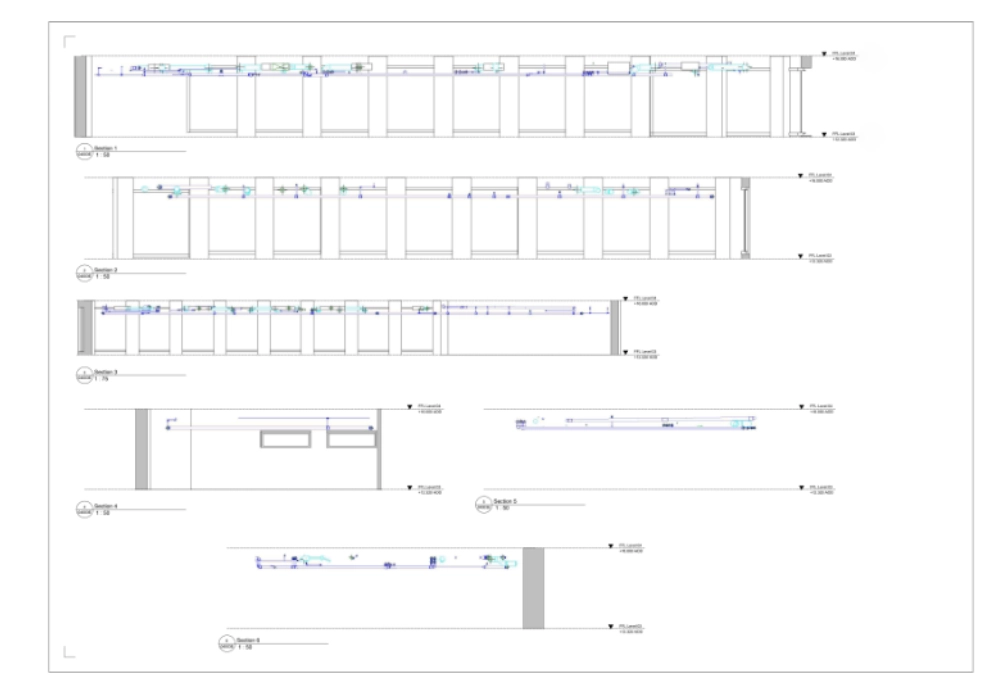This screenshot has height=692, width=1001.
Task: Click the Section 5 view number circle
Action: [485, 504]
